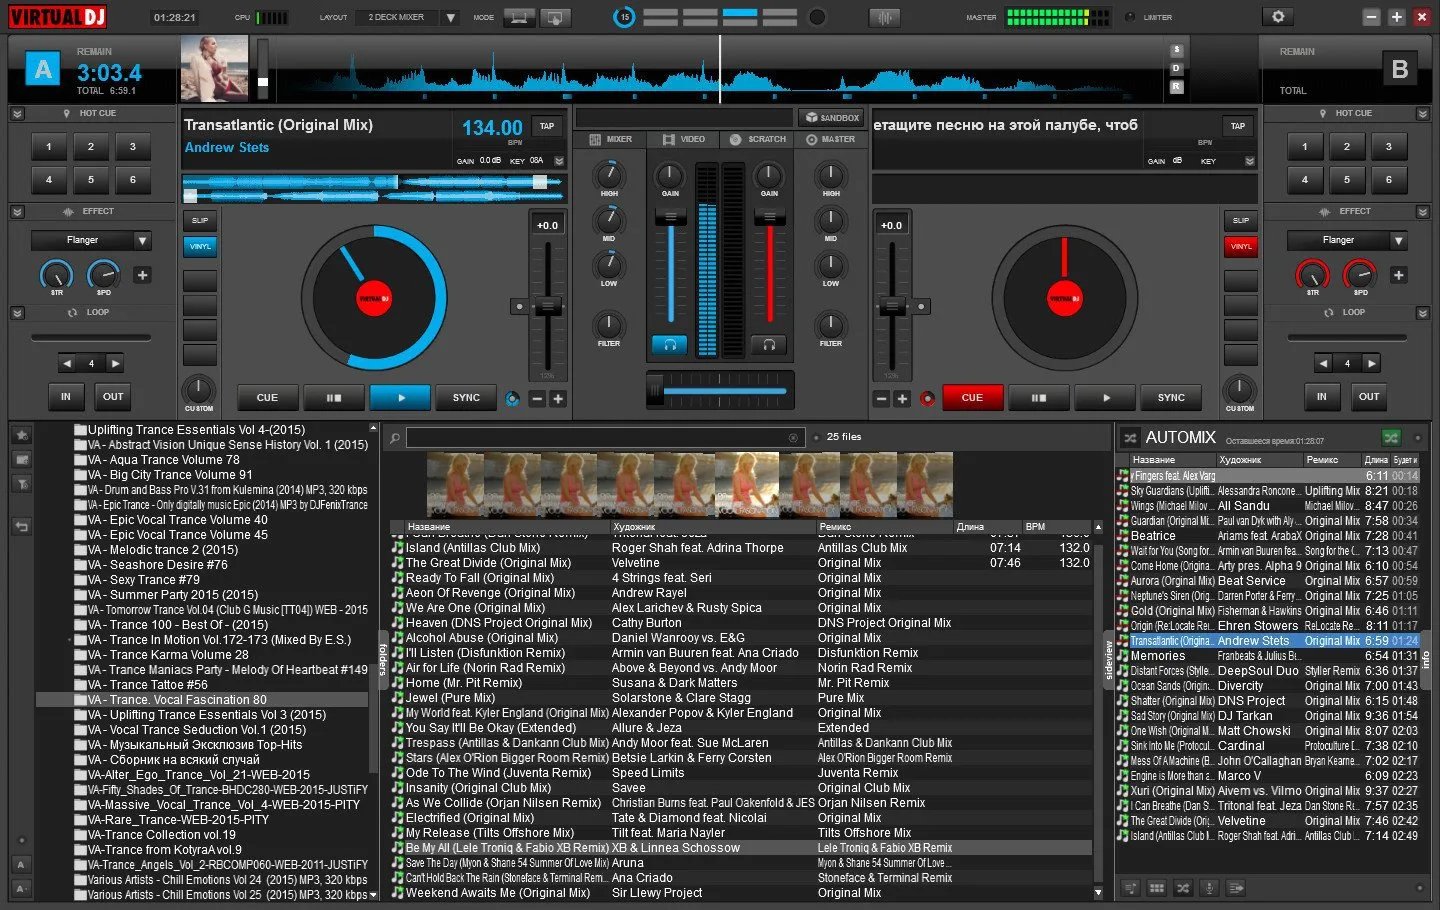Enable the SANDBOX mode
The height and width of the screenshot is (910, 1440).
833,117
